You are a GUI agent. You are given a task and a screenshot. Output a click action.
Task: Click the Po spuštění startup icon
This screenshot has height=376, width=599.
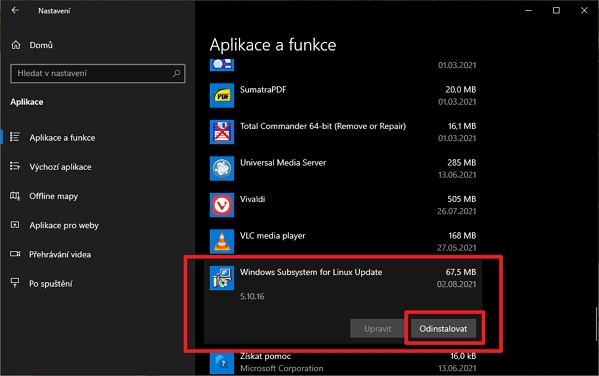click(x=15, y=283)
